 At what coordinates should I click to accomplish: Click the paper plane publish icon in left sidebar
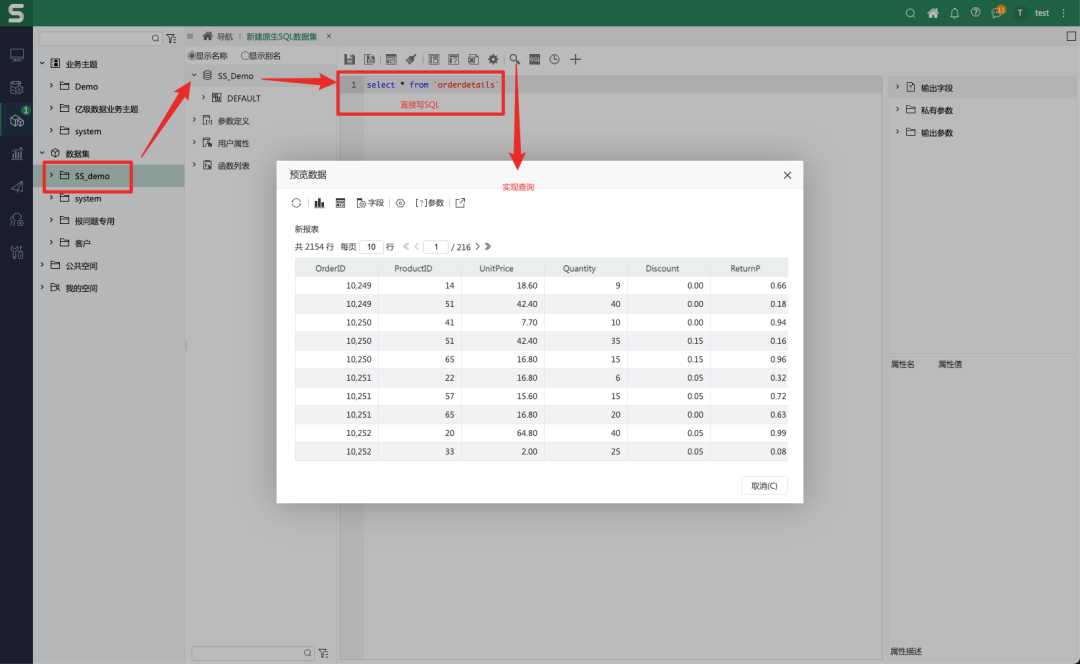coord(17,187)
